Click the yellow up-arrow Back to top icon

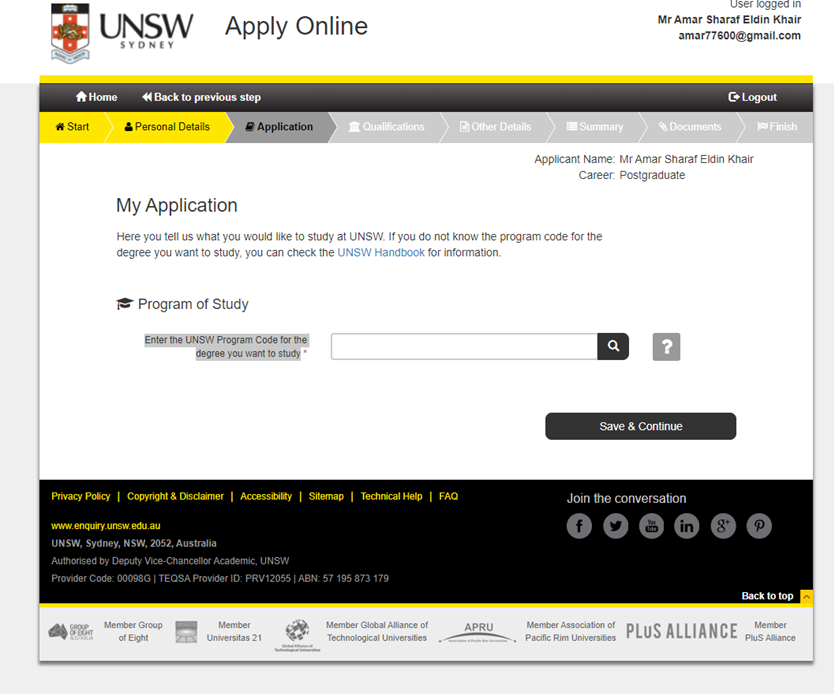click(806, 597)
